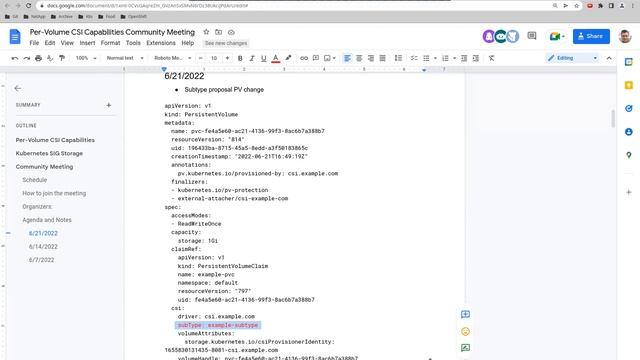Increase the font size
The width and height of the screenshot is (640, 360).
point(227,58)
